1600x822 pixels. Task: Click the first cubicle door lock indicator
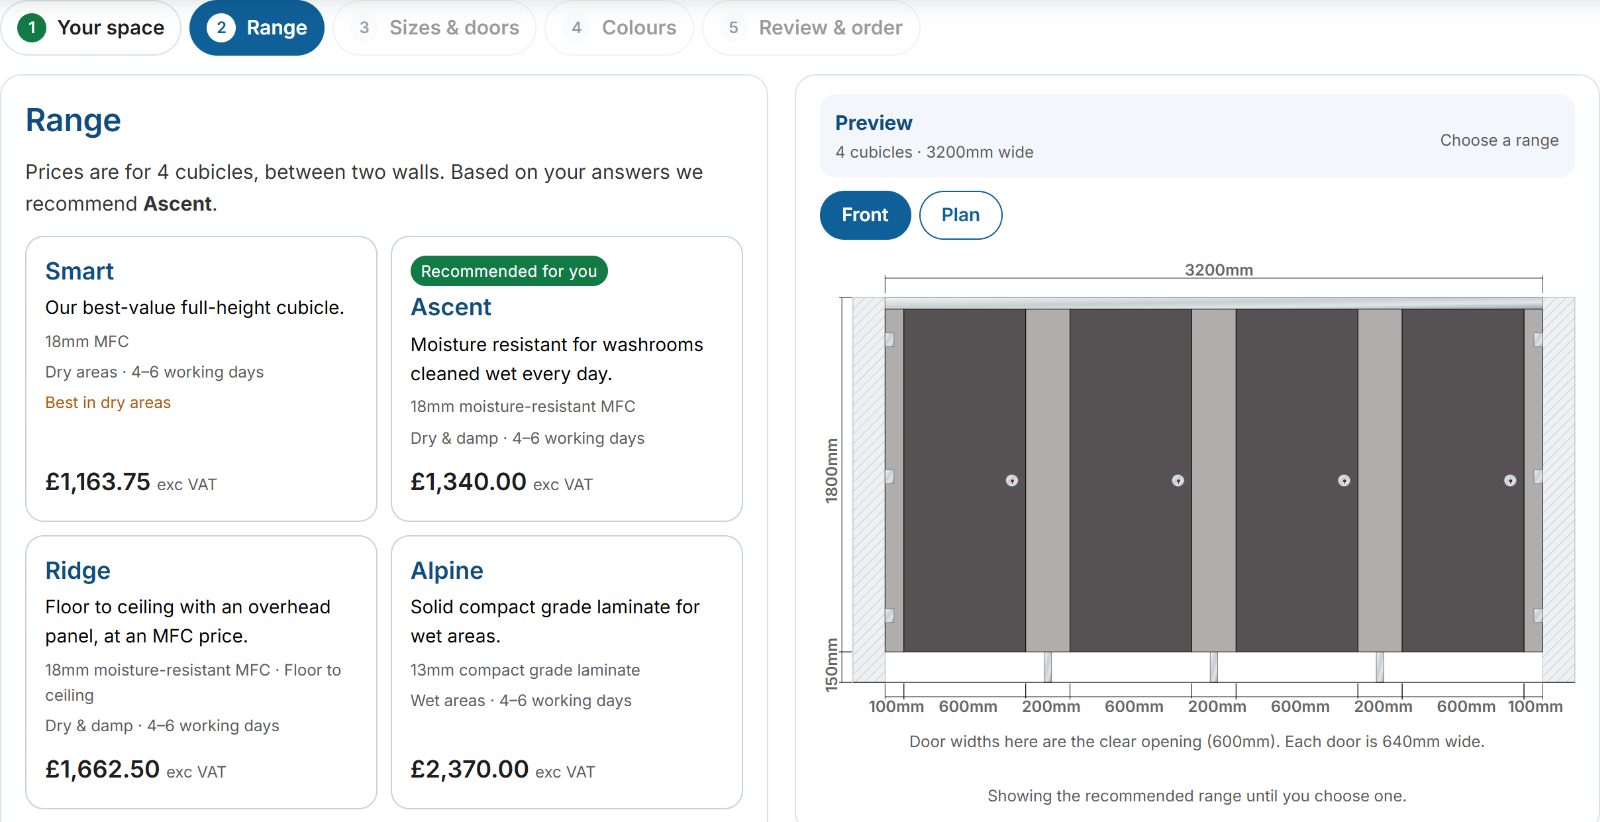pyautogui.click(x=1012, y=481)
